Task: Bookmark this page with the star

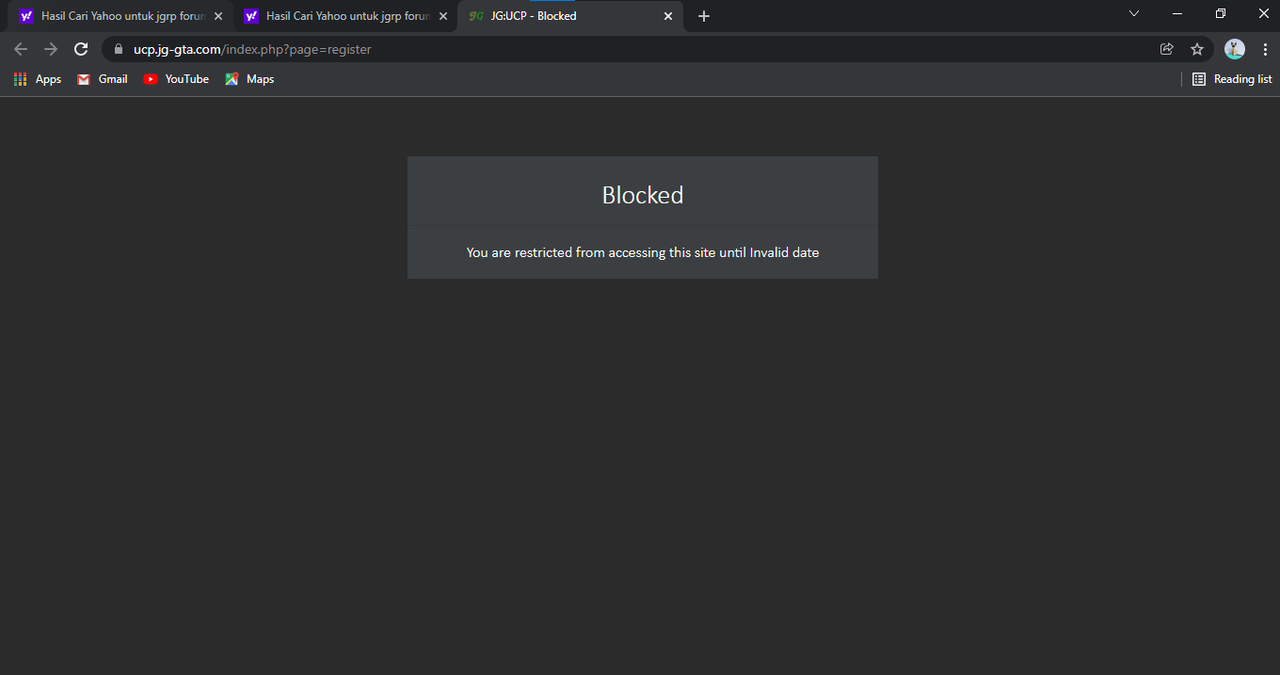Action: [x=1197, y=49]
